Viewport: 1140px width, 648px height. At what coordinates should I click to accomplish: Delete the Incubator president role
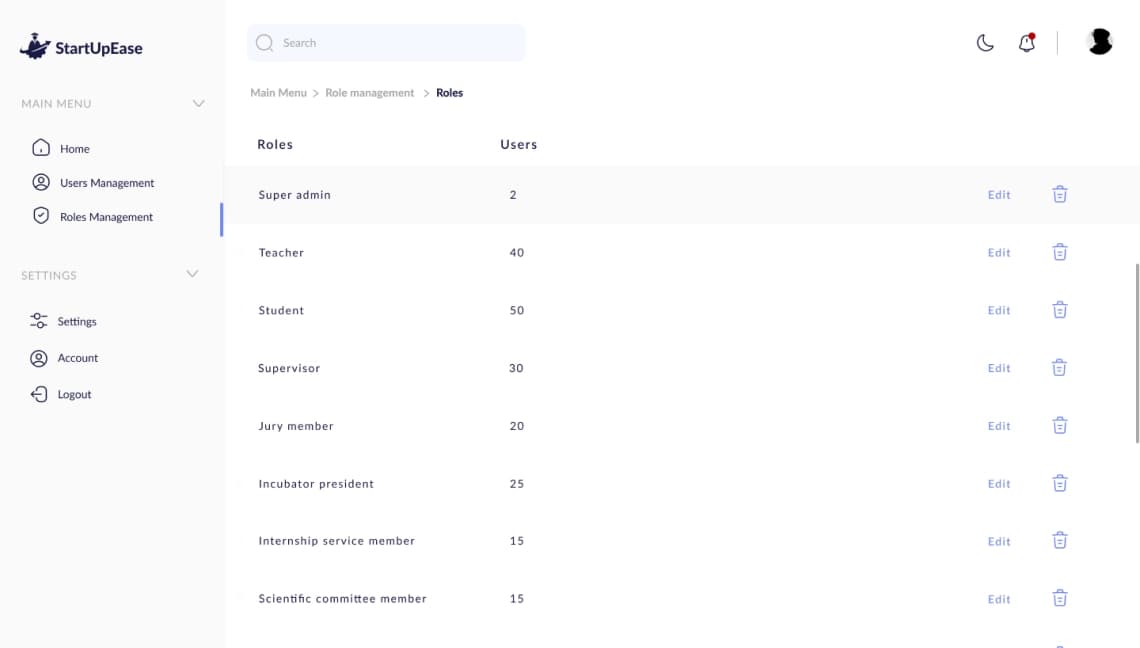click(x=1060, y=483)
